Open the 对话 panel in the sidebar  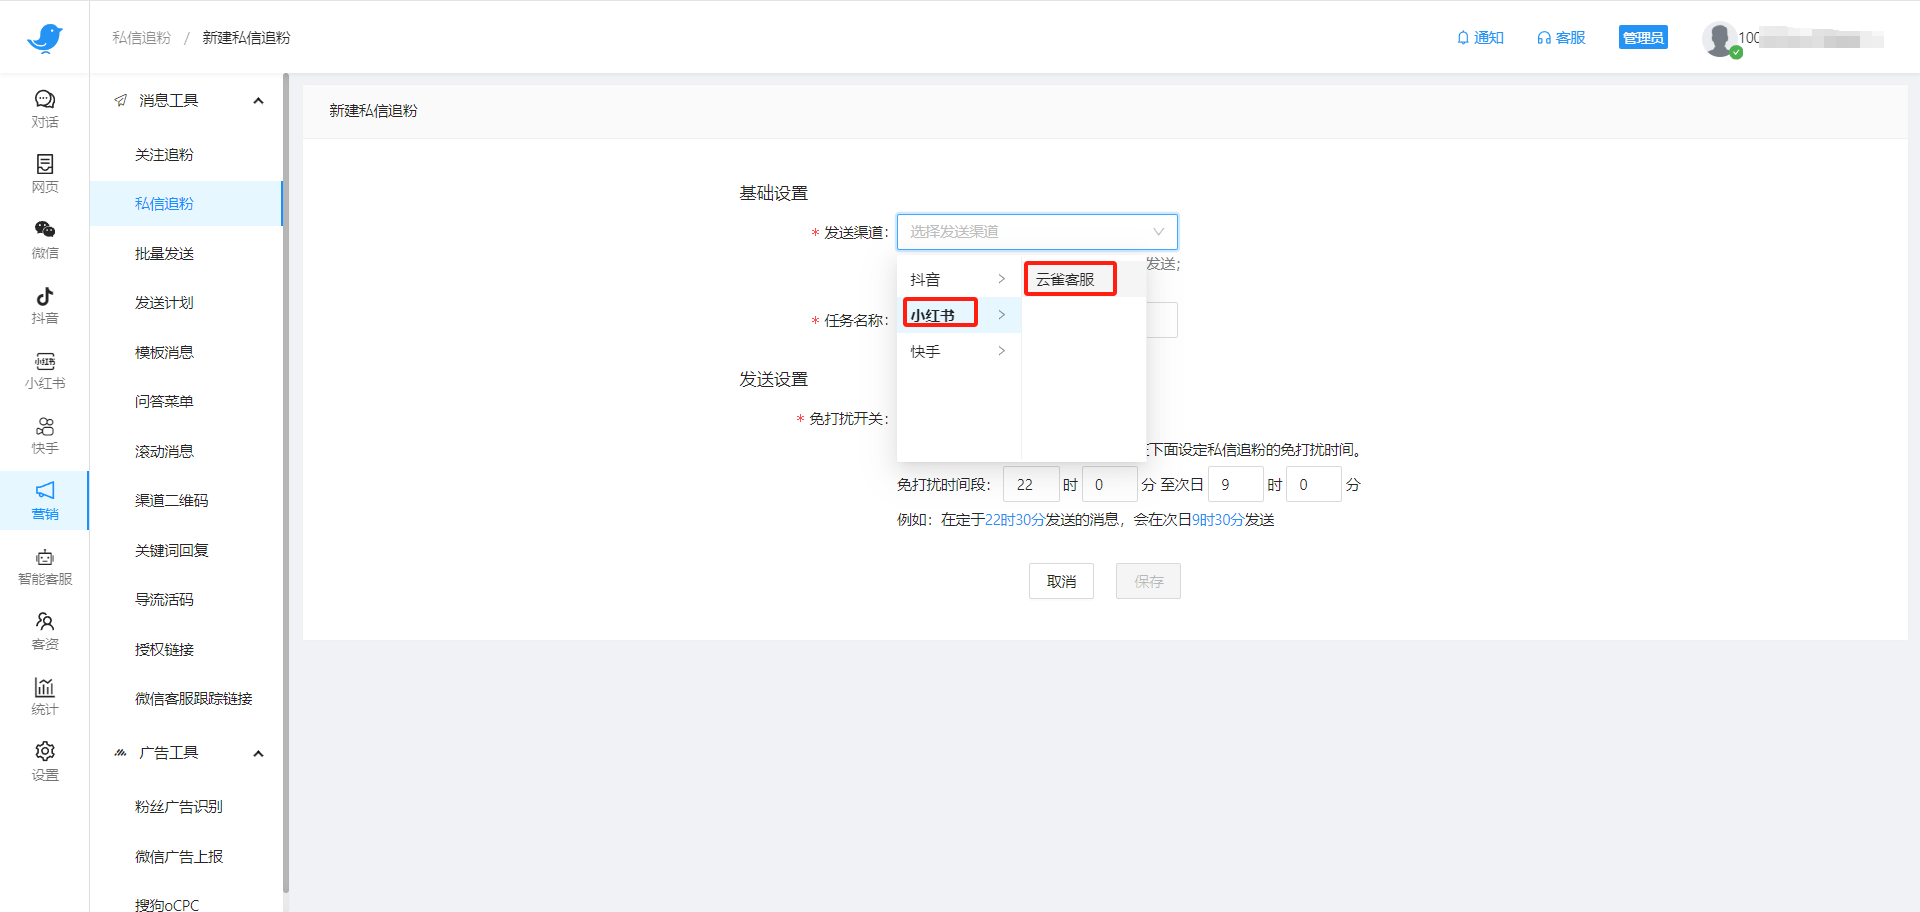(x=44, y=108)
